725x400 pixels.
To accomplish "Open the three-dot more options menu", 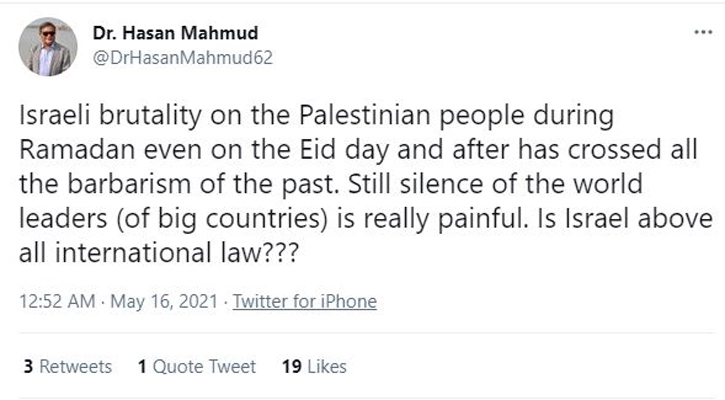I will [x=702, y=33].
